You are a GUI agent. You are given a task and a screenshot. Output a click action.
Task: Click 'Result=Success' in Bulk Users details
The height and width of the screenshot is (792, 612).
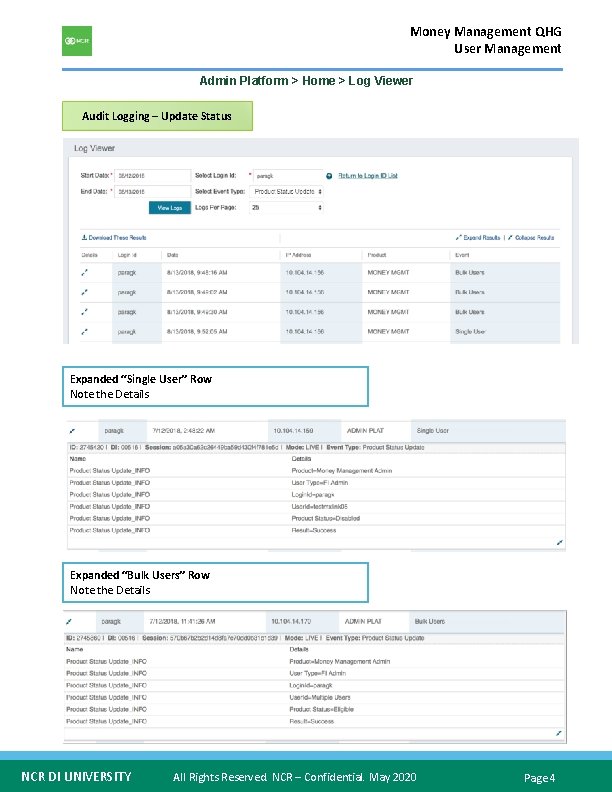click(x=312, y=721)
